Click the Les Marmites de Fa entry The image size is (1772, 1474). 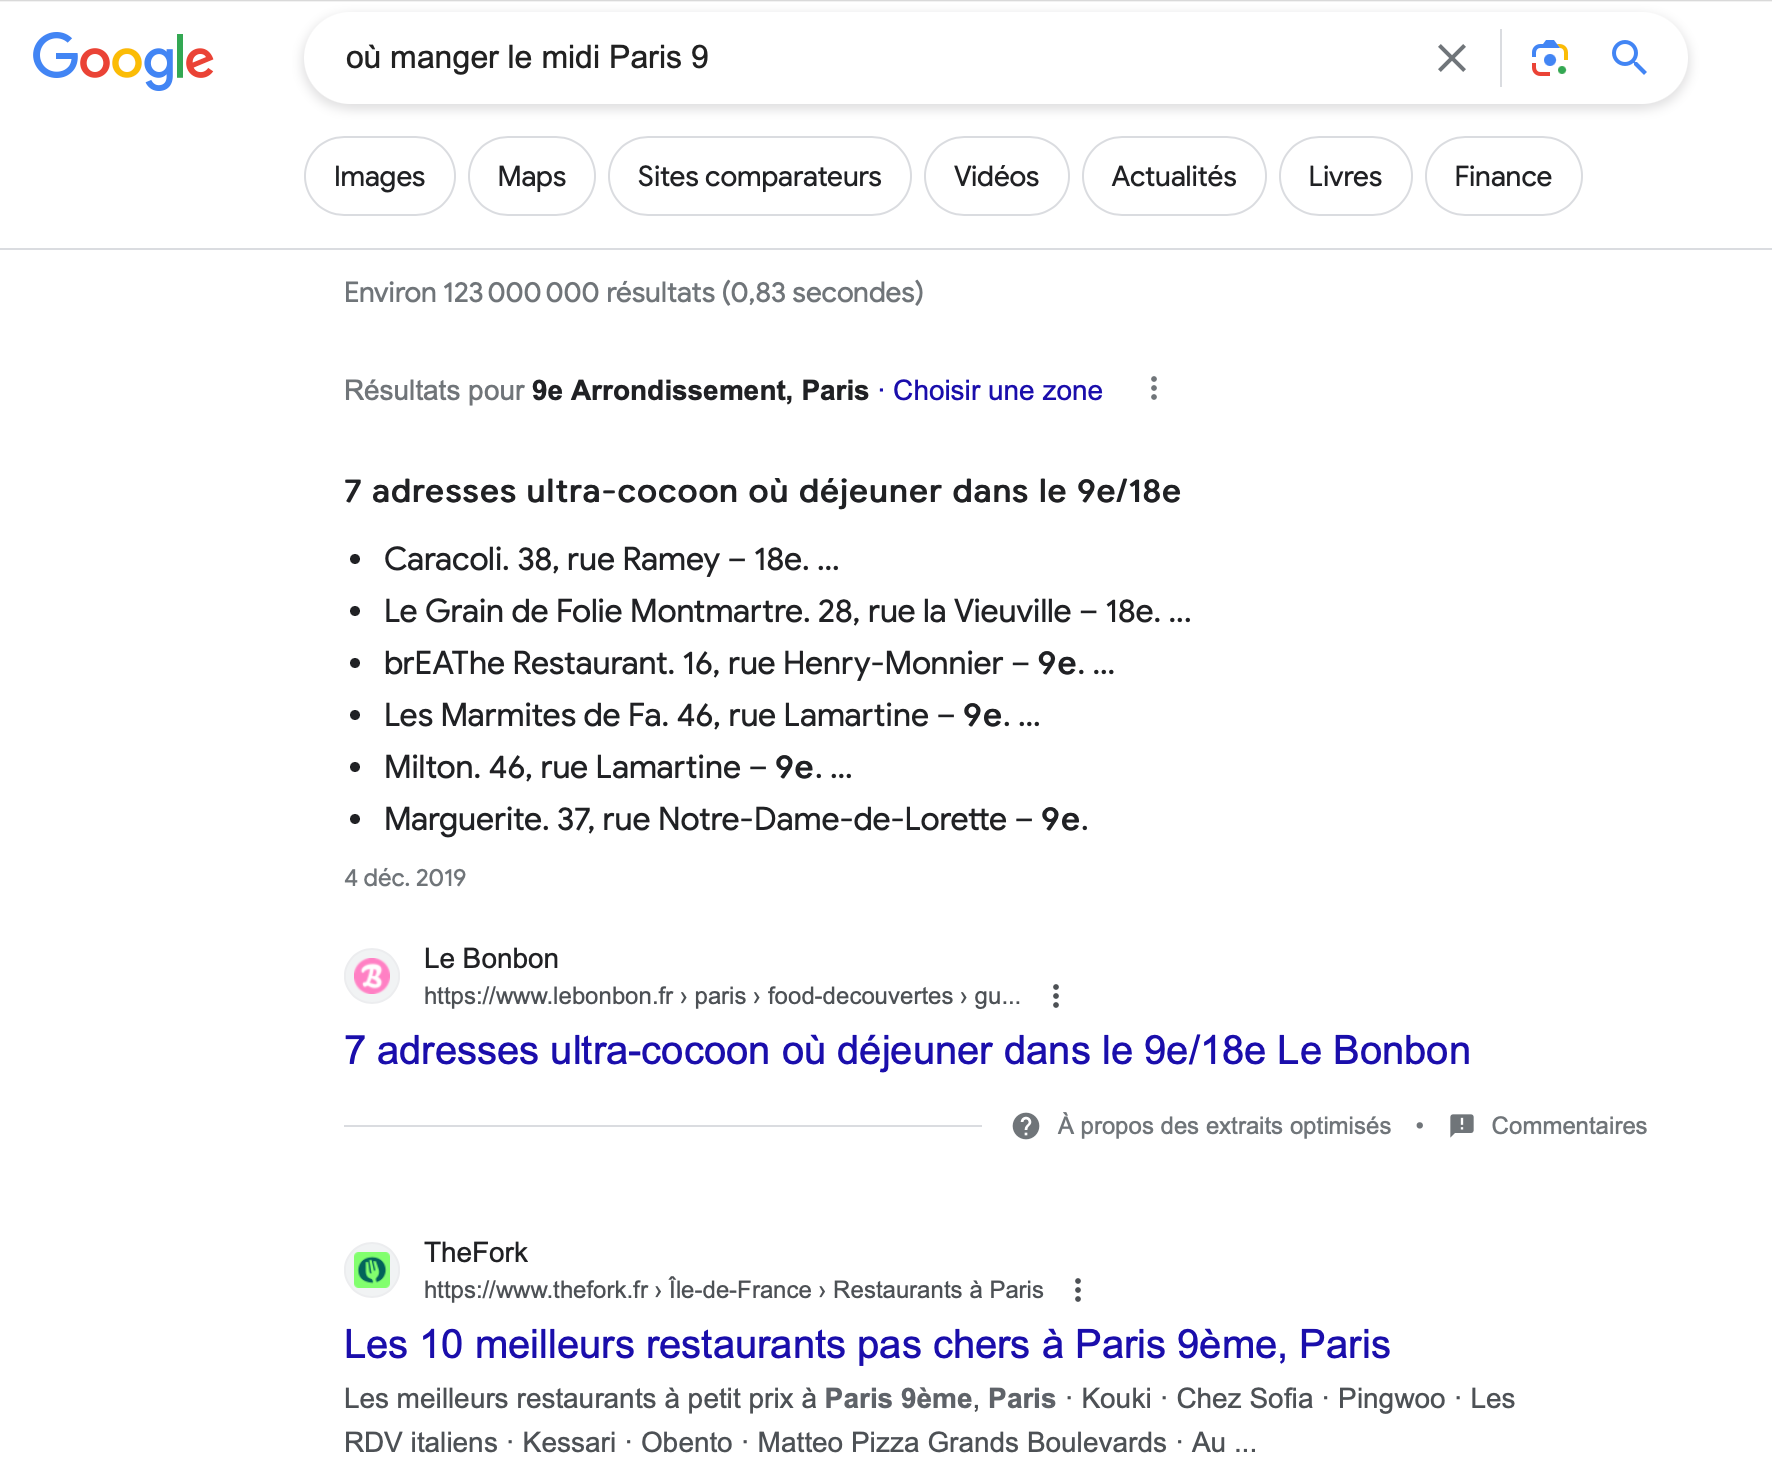coord(712,715)
